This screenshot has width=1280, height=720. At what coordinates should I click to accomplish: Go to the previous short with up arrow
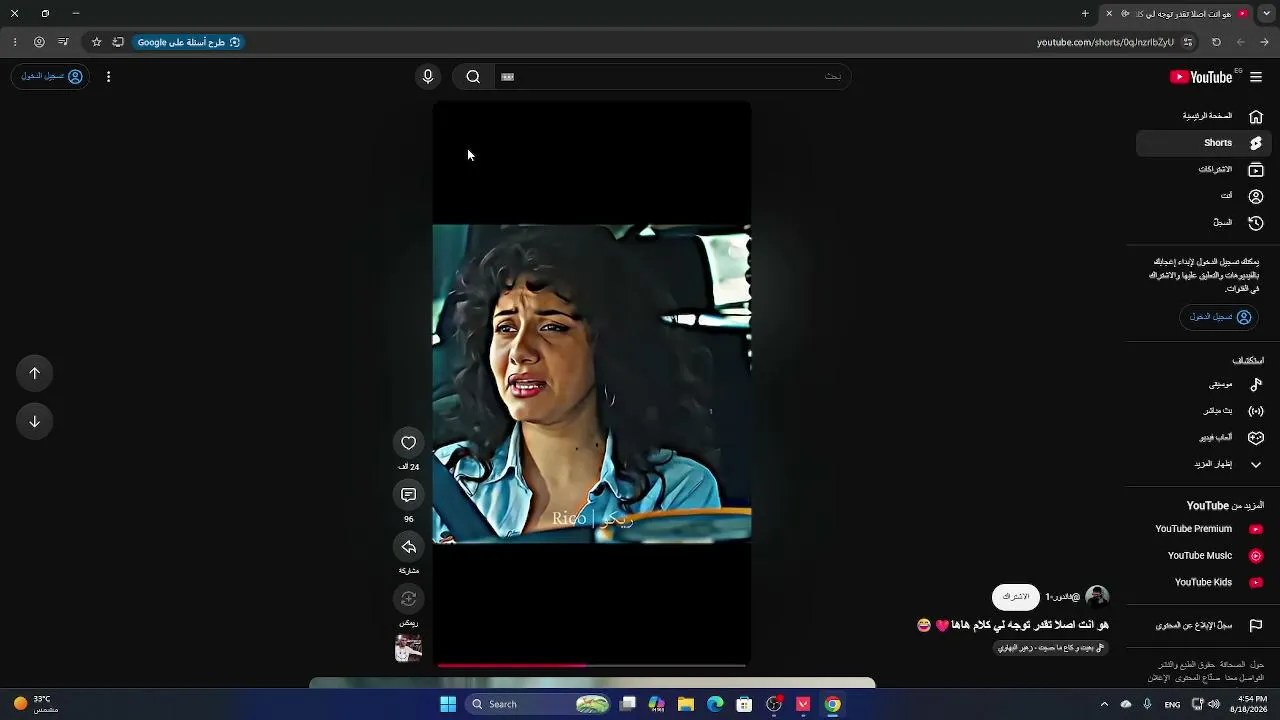(x=35, y=373)
